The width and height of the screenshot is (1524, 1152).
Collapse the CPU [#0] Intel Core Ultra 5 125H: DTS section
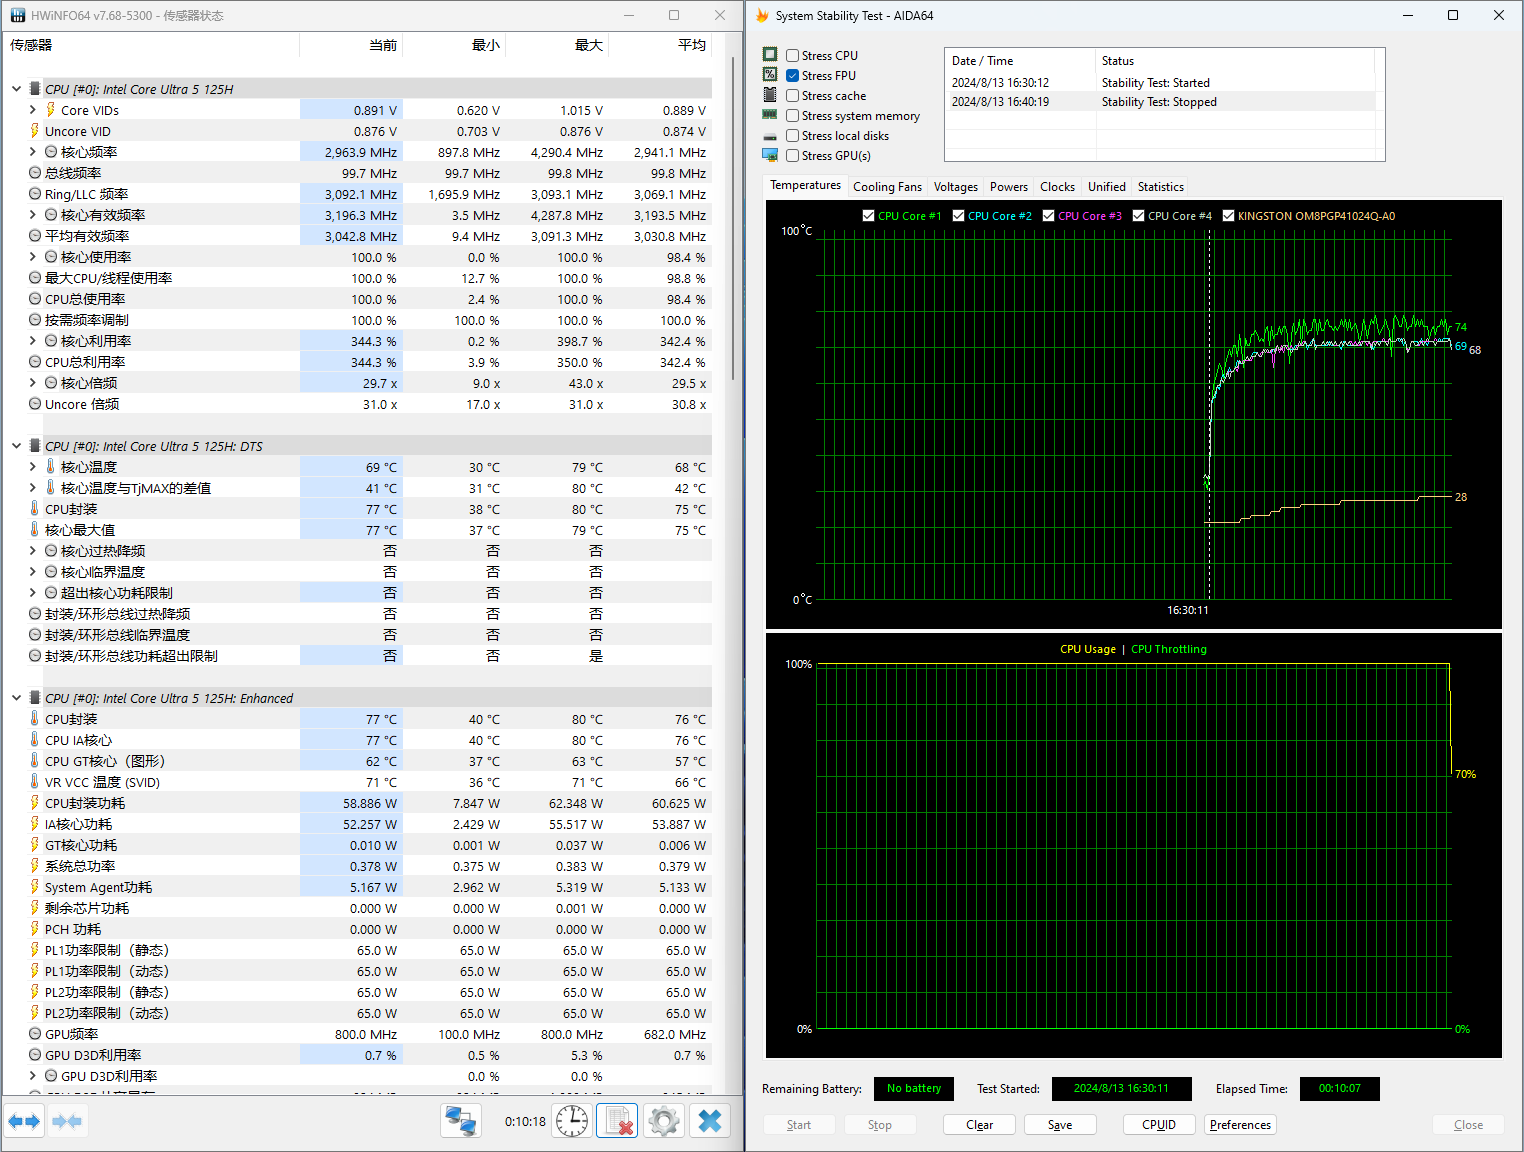pyautogui.click(x=16, y=446)
